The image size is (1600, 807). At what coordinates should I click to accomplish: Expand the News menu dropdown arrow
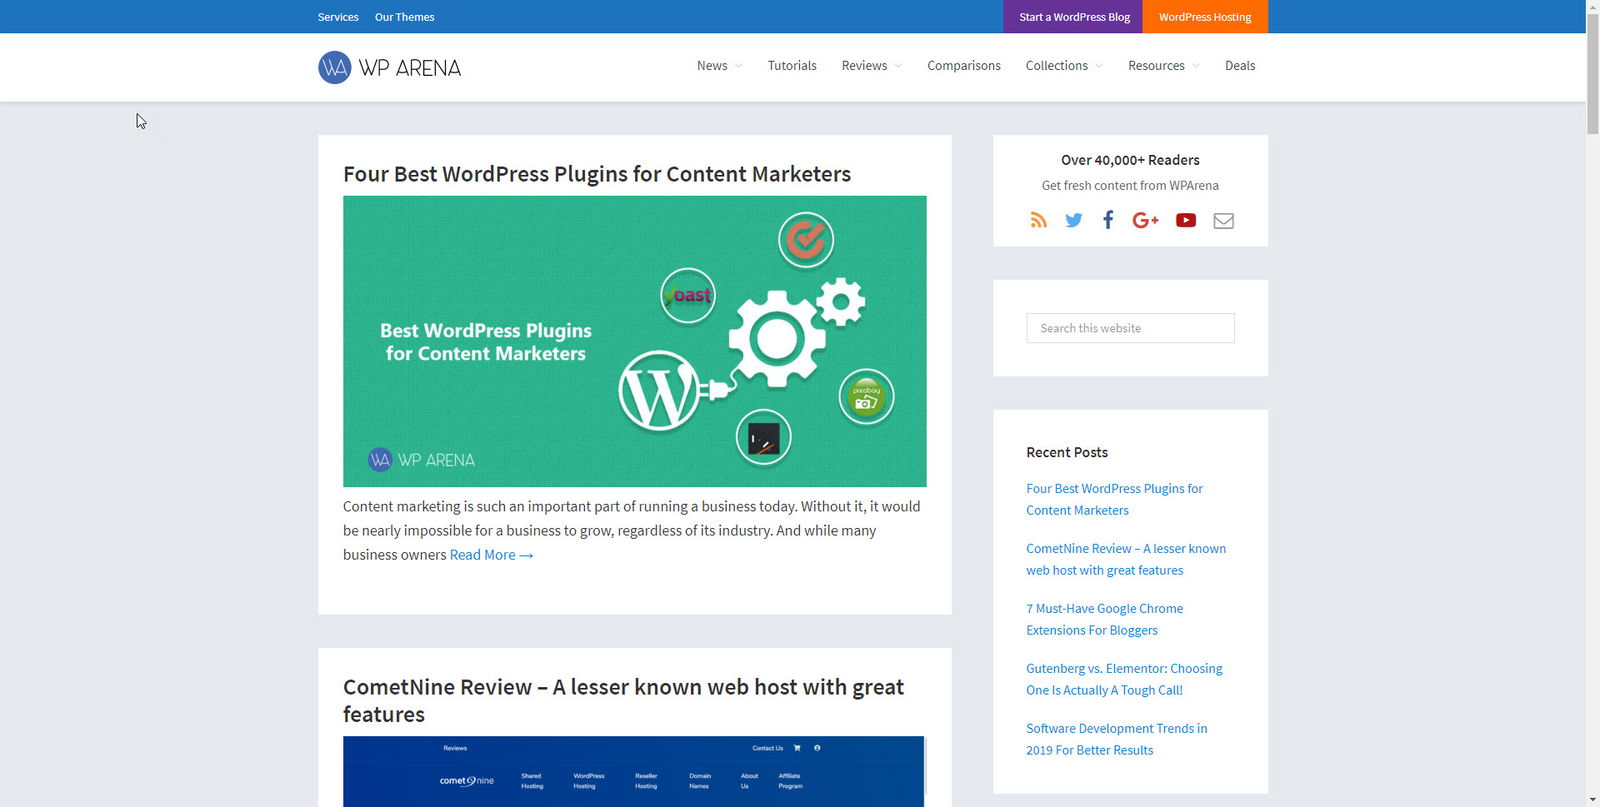[x=738, y=66]
